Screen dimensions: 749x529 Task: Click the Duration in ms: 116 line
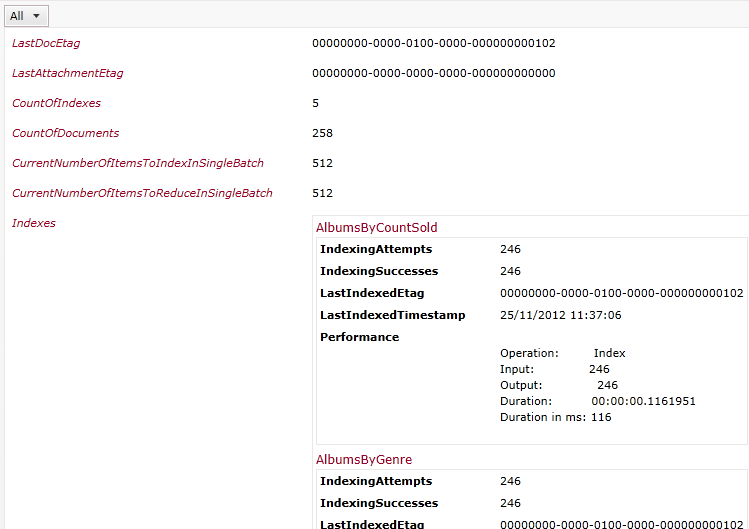click(556, 417)
